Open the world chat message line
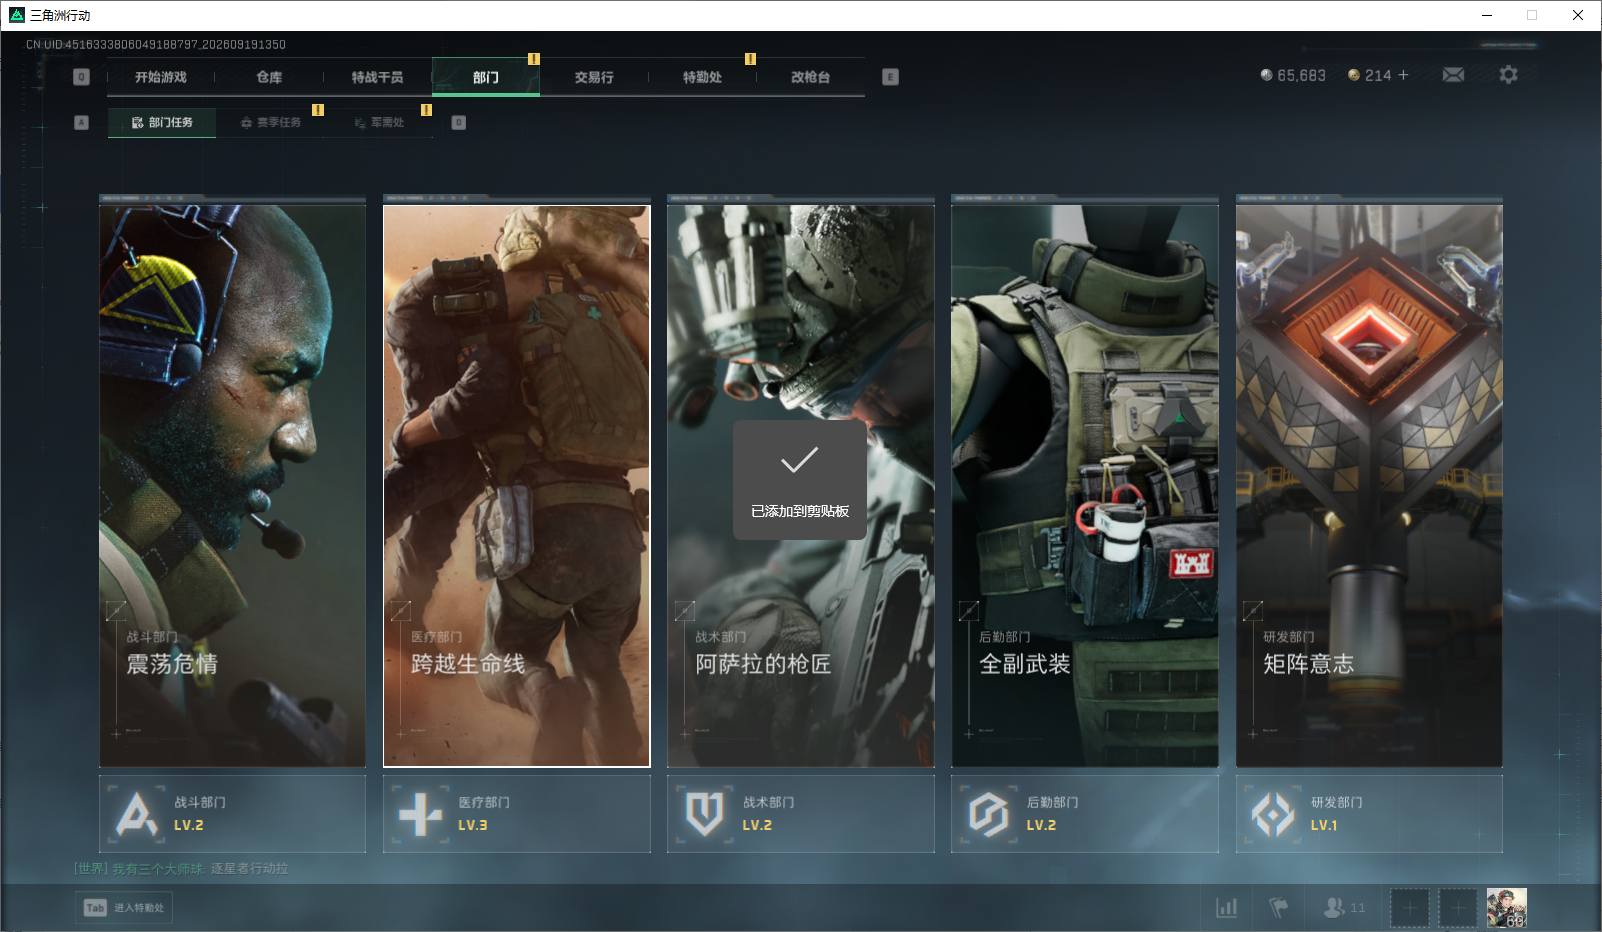 point(181,868)
